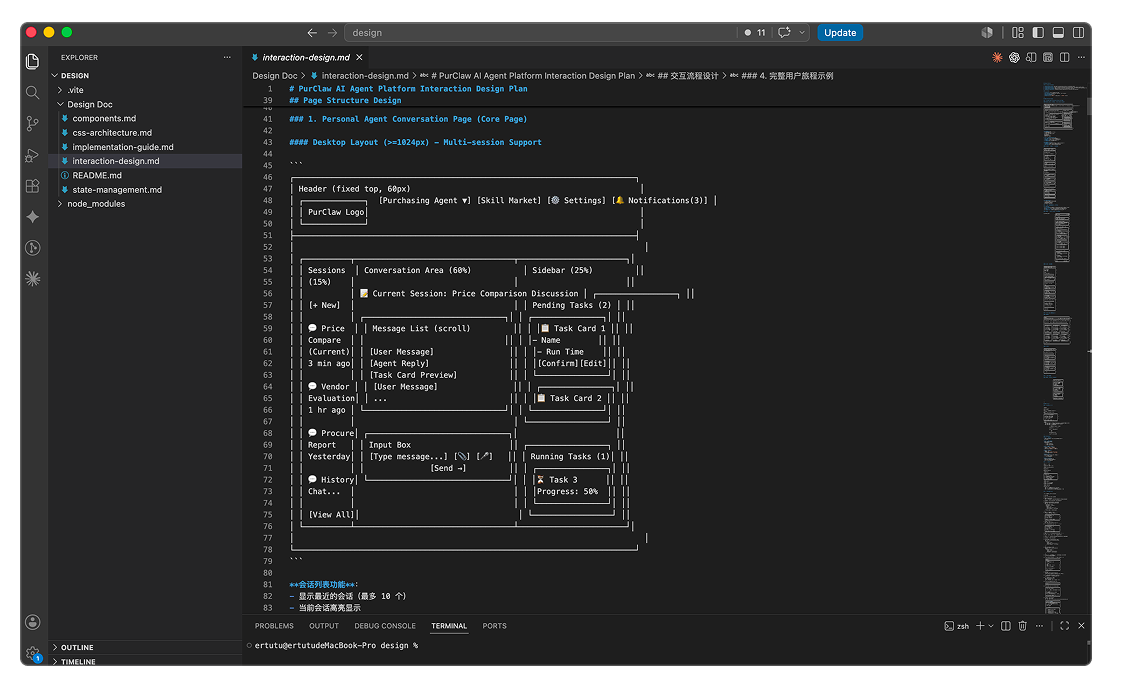
Task: Close the terminal panel
Action: 1081,626
